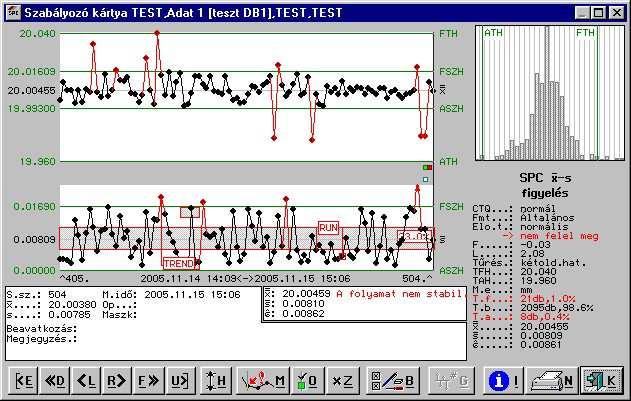This screenshot has height=401, width=631.
Task: Click the 'nem felel meg' red status text
Action: coord(559,236)
